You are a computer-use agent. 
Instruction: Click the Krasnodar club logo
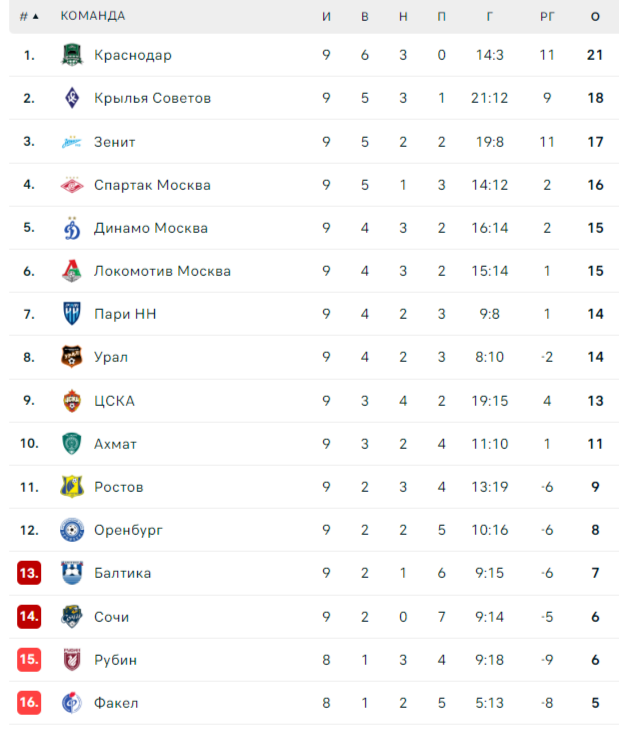click(x=72, y=55)
